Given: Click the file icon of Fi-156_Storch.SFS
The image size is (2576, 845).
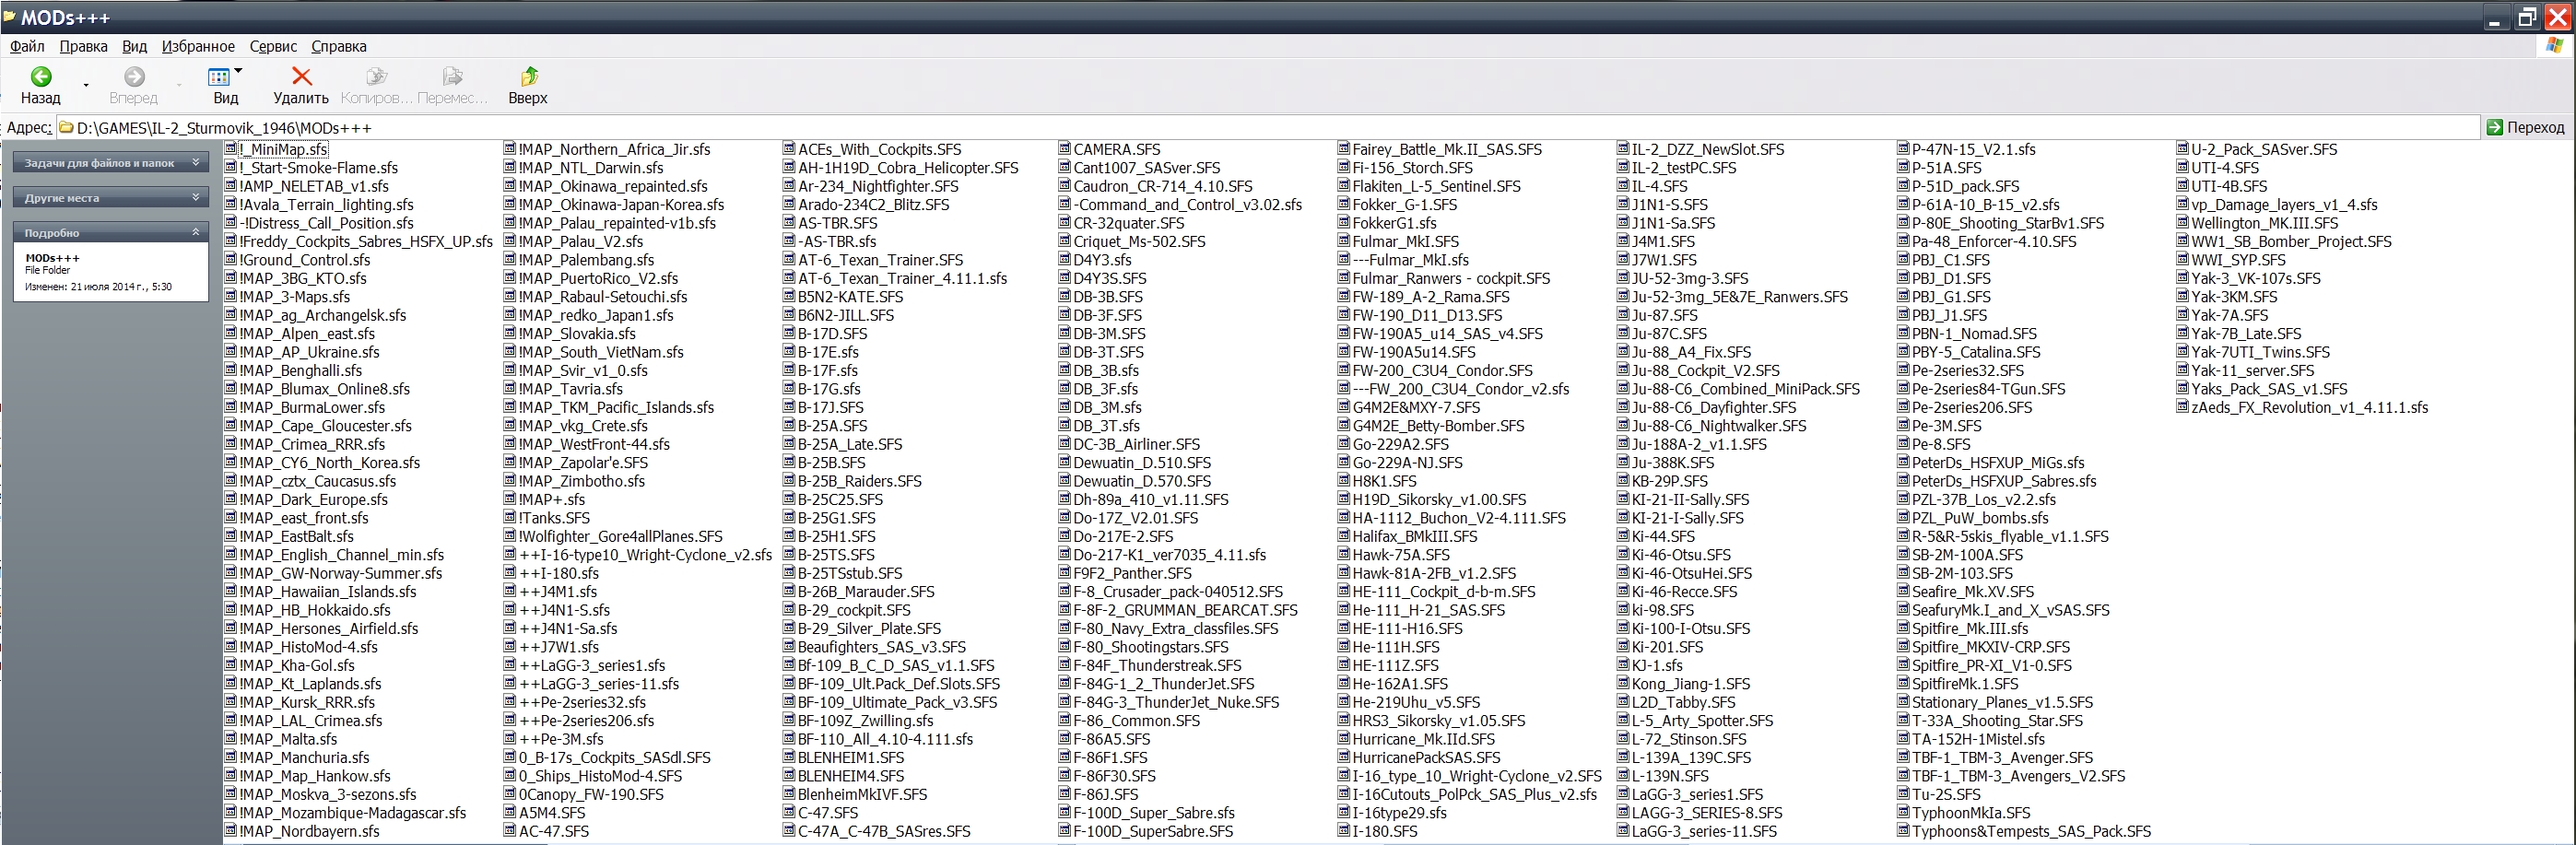Looking at the screenshot, I should pos(1344,167).
